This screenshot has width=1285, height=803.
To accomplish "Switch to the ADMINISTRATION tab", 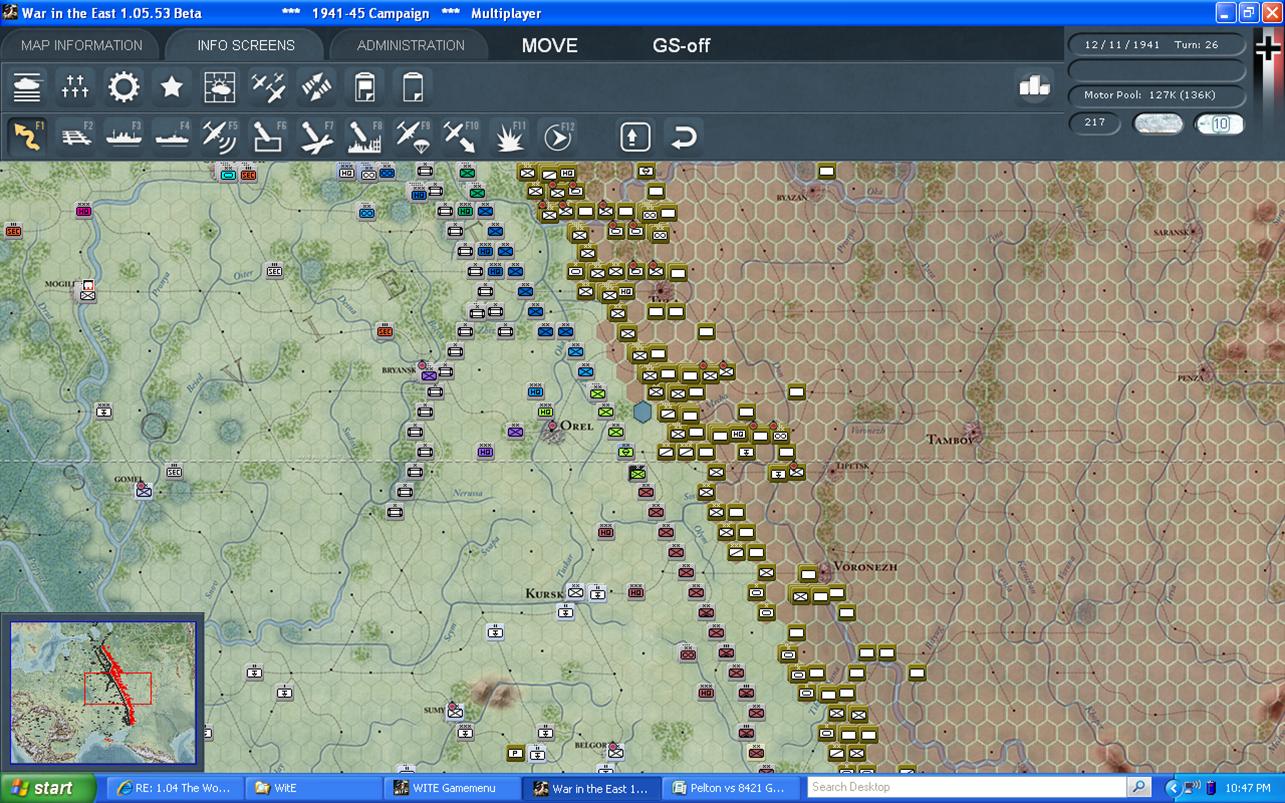I will (x=410, y=45).
